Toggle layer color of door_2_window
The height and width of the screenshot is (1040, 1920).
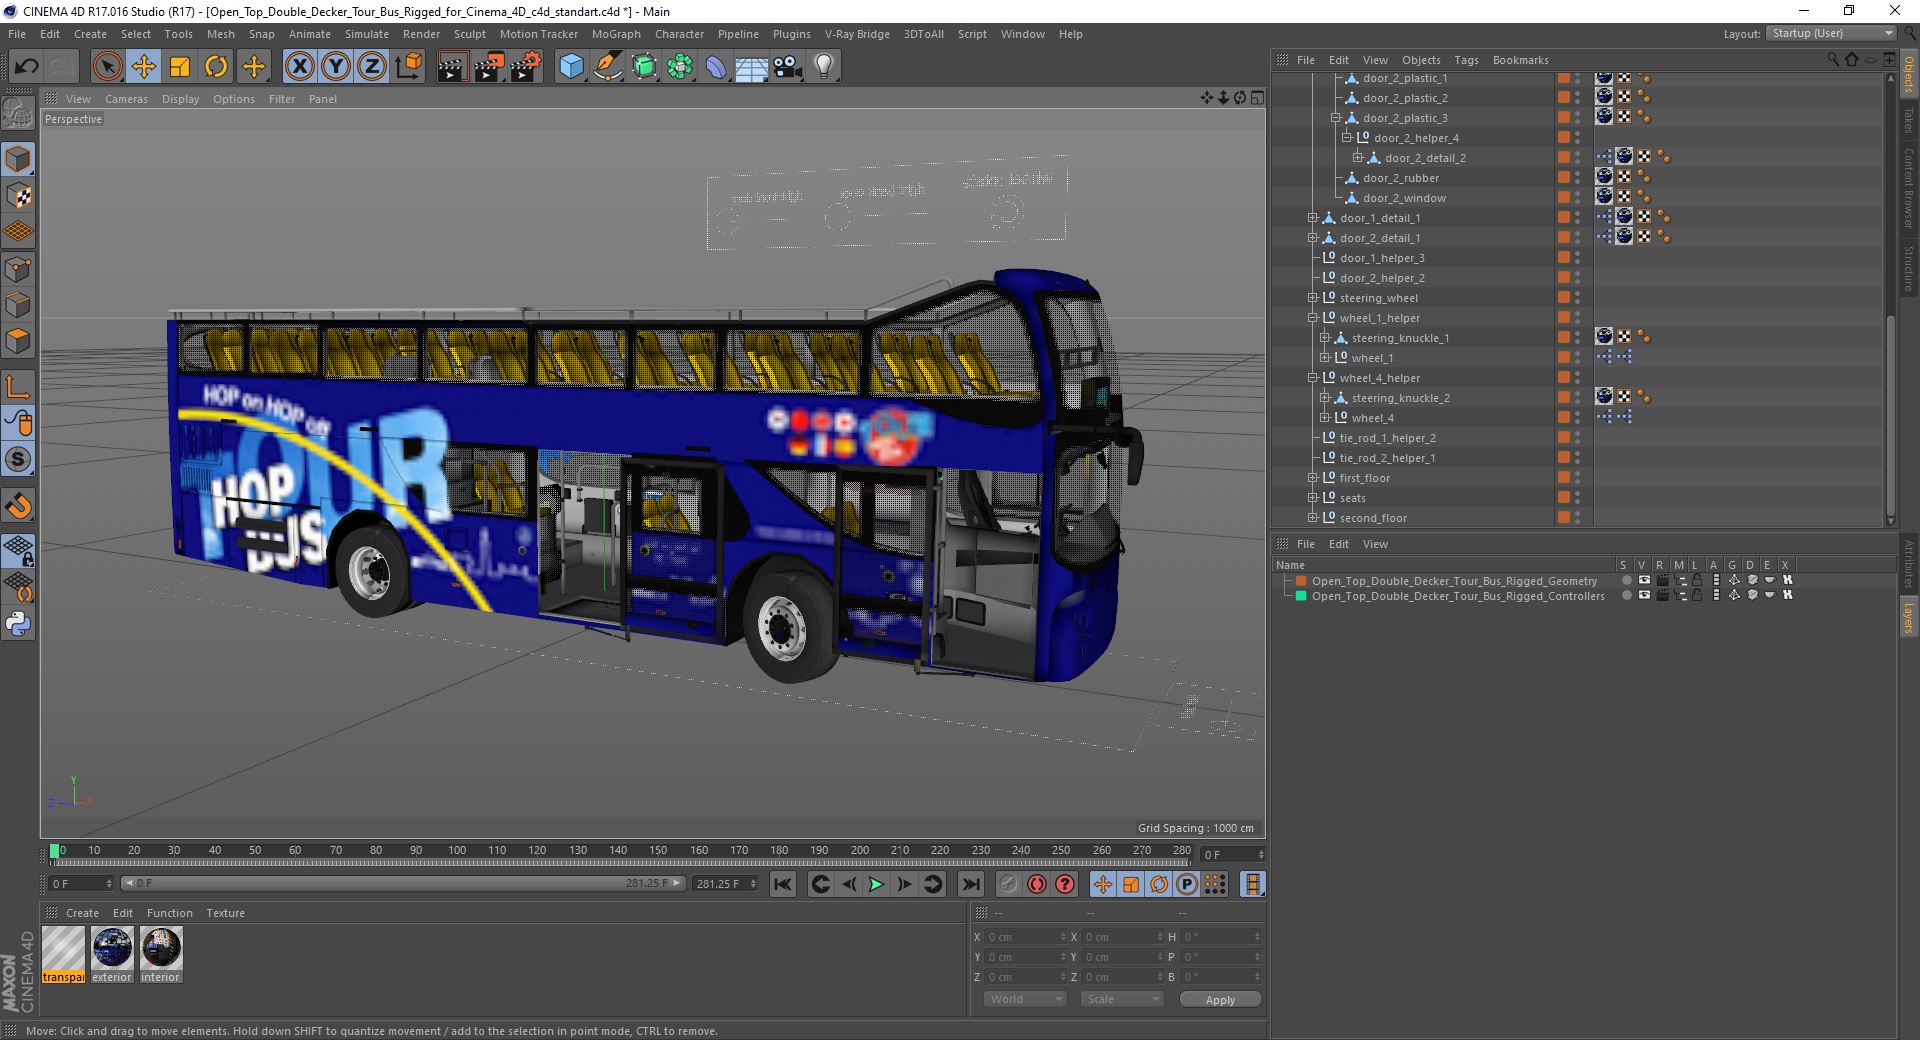tap(1563, 198)
